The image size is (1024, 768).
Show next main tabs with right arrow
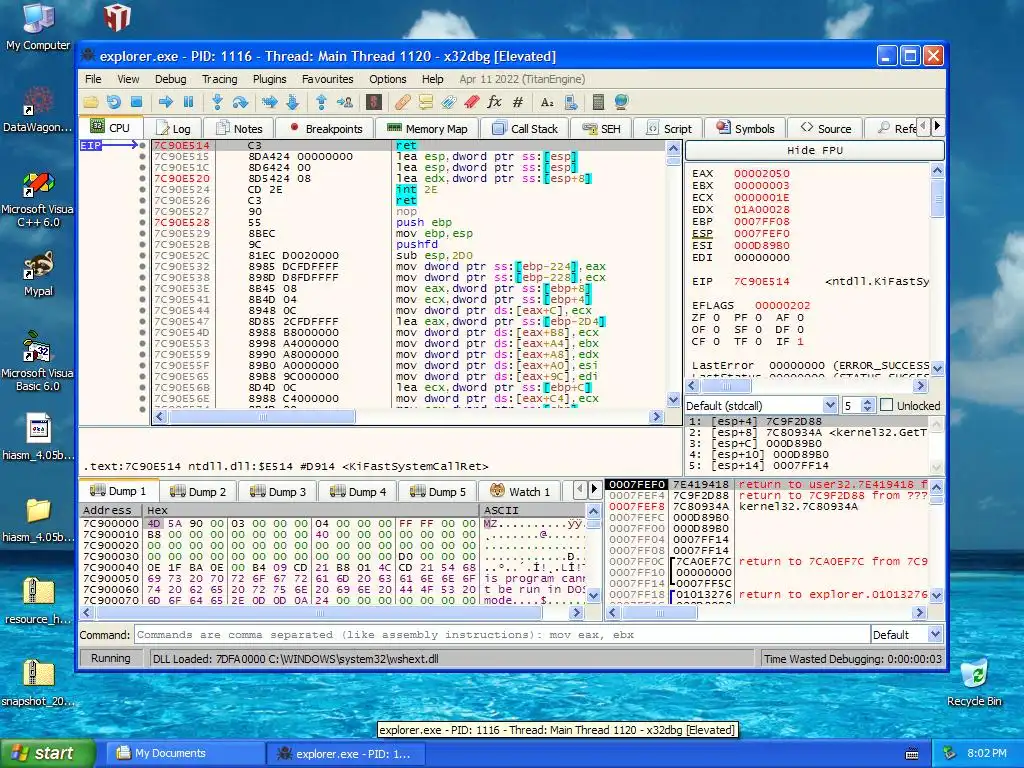937,126
